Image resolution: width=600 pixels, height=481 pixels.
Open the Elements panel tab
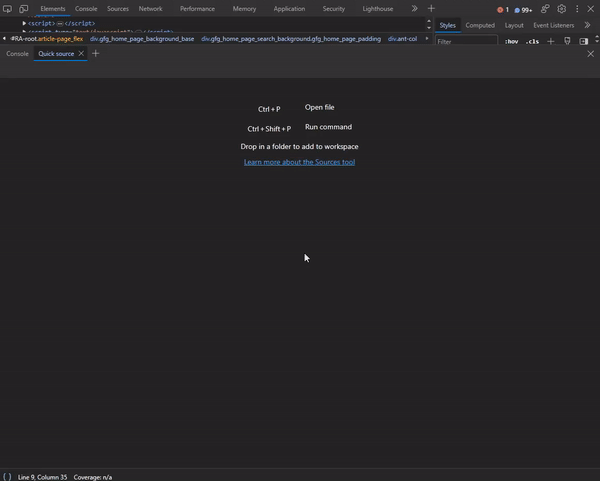53,8
